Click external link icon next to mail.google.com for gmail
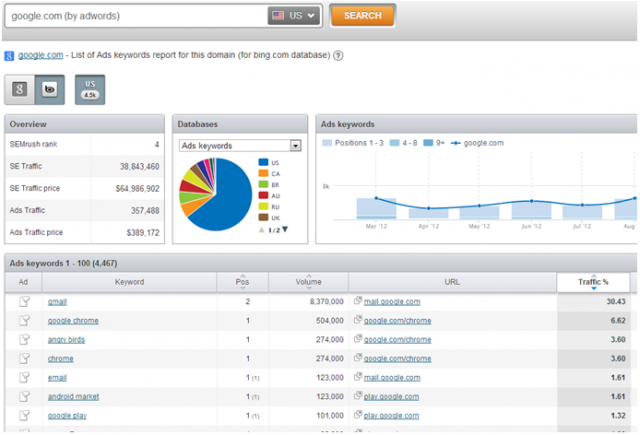640x435 pixels. pyautogui.click(x=356, y=301)
